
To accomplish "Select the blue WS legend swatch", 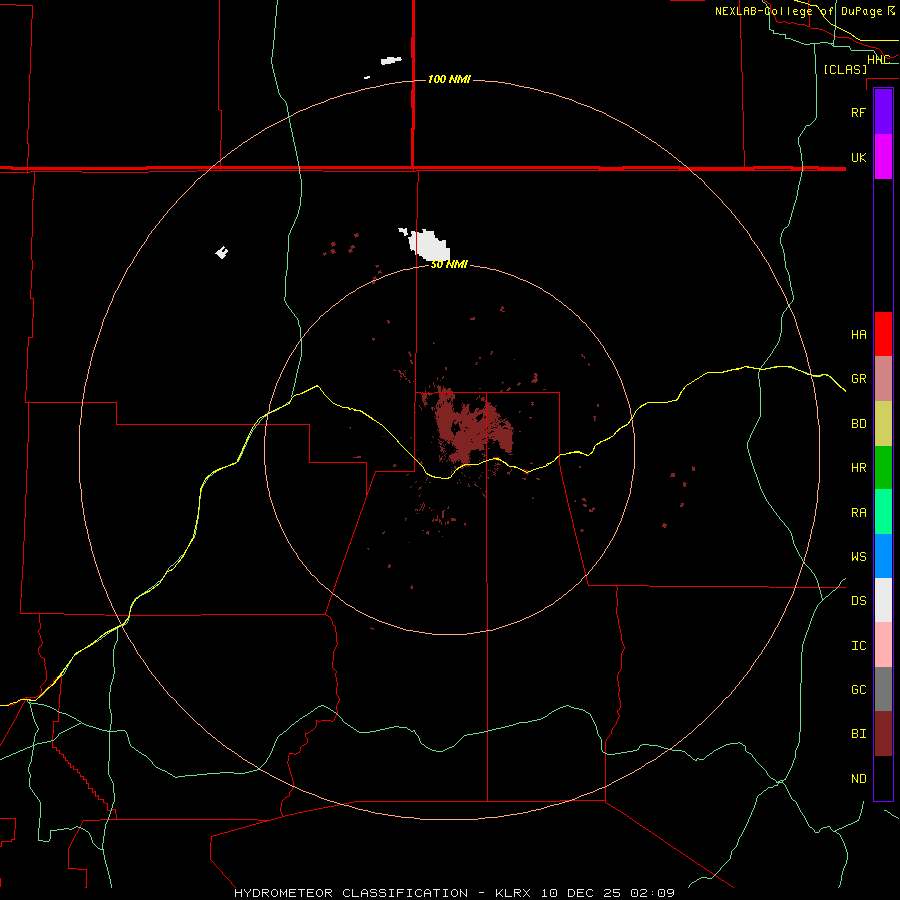I will [x=883, y=556].
